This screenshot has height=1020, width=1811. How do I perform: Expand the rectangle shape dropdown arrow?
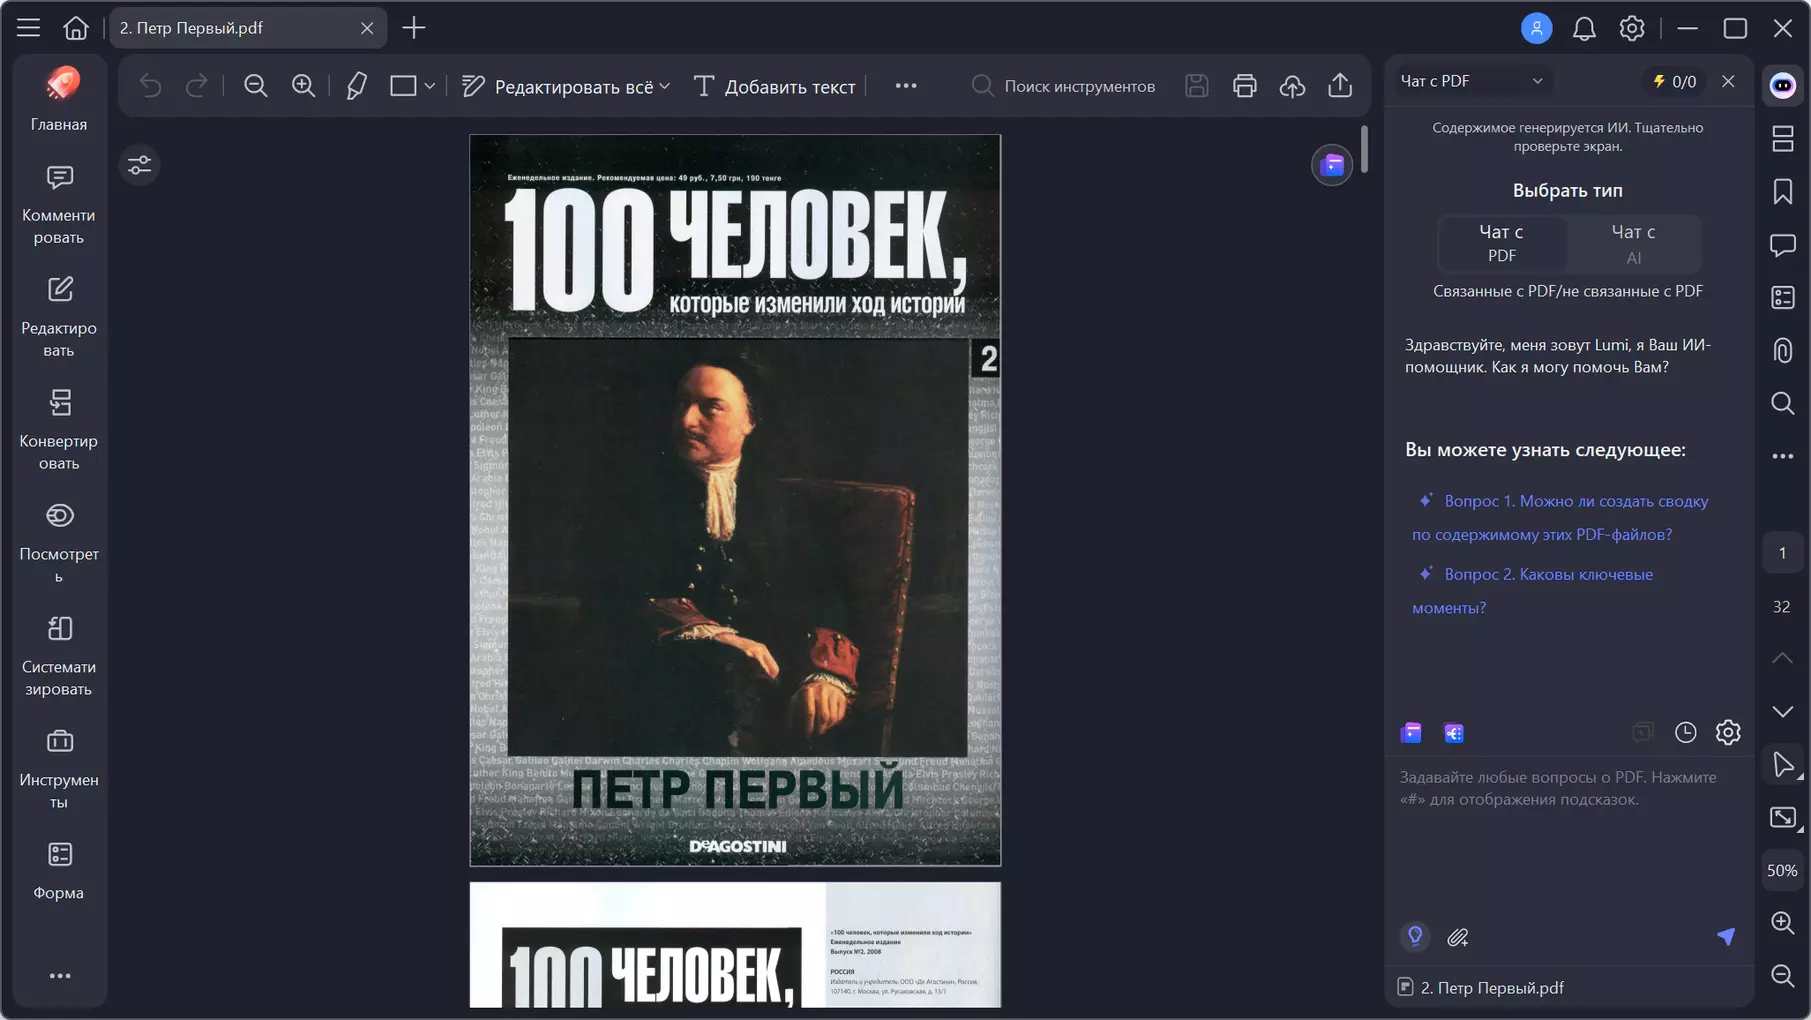pyautogui.click(x=430, y=86)
